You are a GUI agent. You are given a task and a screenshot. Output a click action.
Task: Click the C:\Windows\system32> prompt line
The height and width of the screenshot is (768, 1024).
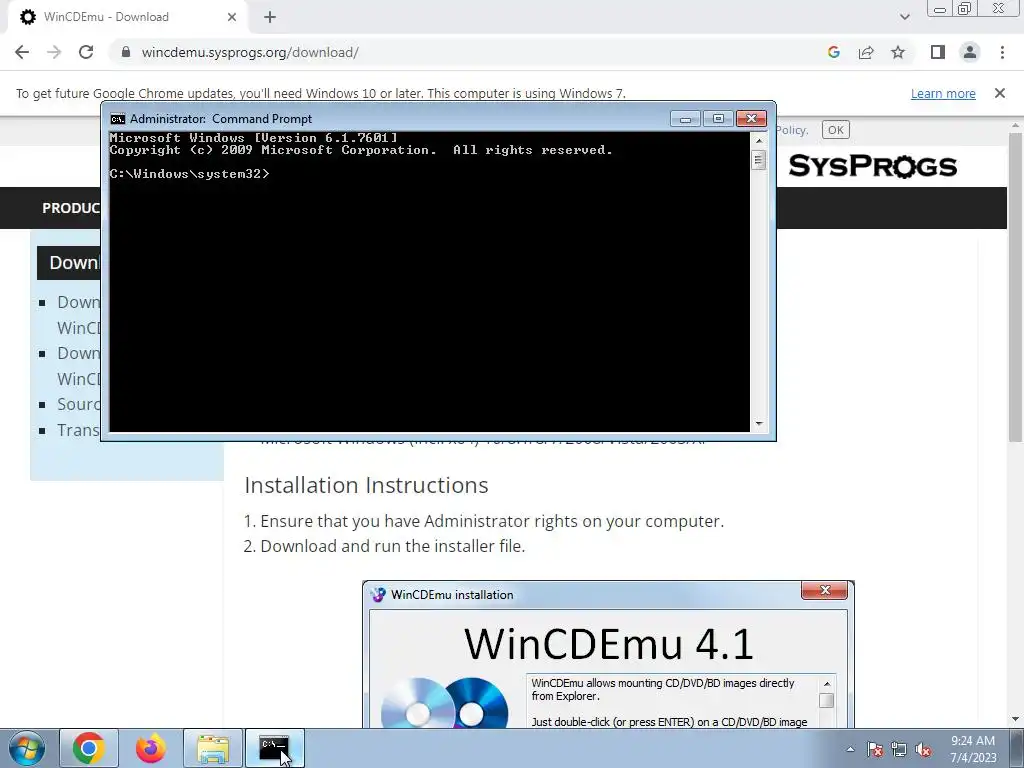click(x=189, y=174)
